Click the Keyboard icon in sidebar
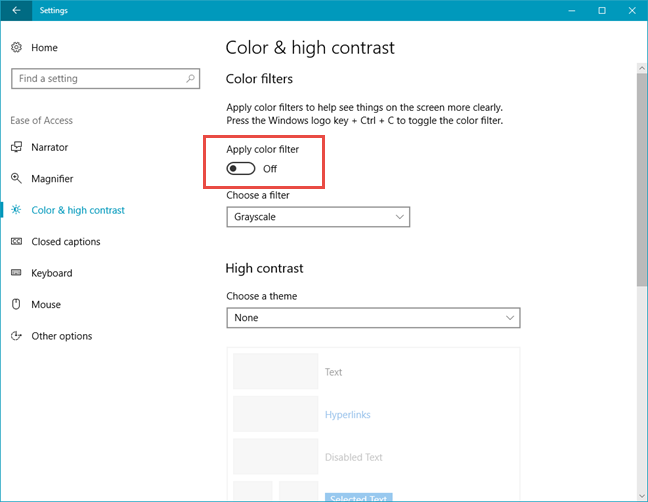Image resolution: width=648 pixels, height=502 pixels. (16, 273)
